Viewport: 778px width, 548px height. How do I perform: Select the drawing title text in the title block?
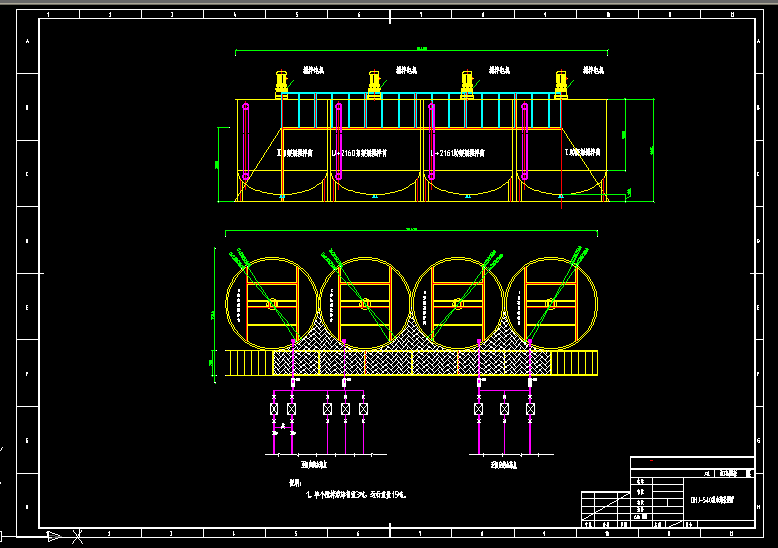[712, 500]
